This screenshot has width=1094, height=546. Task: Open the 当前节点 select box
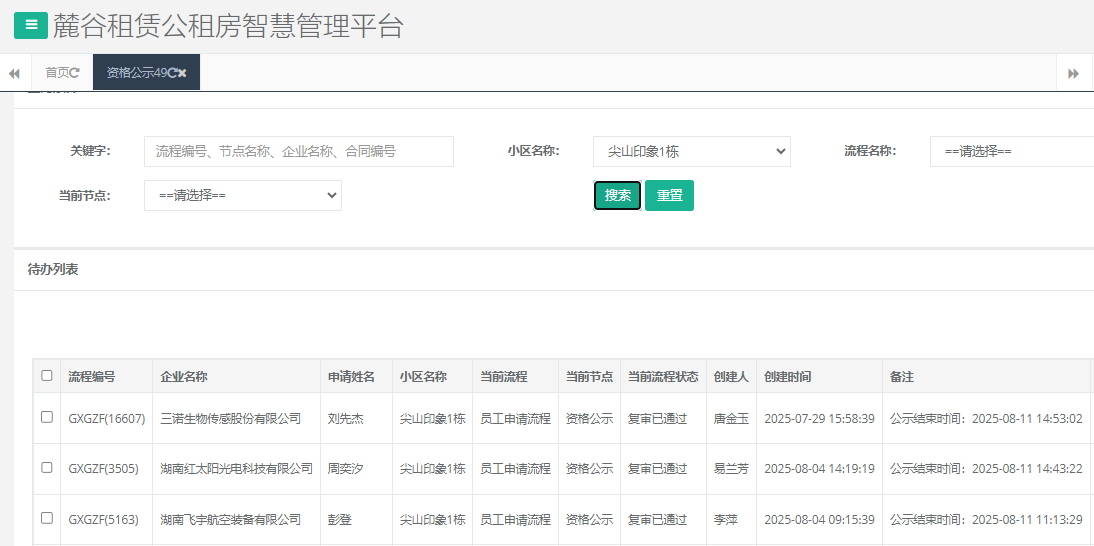tap(243, 196)
